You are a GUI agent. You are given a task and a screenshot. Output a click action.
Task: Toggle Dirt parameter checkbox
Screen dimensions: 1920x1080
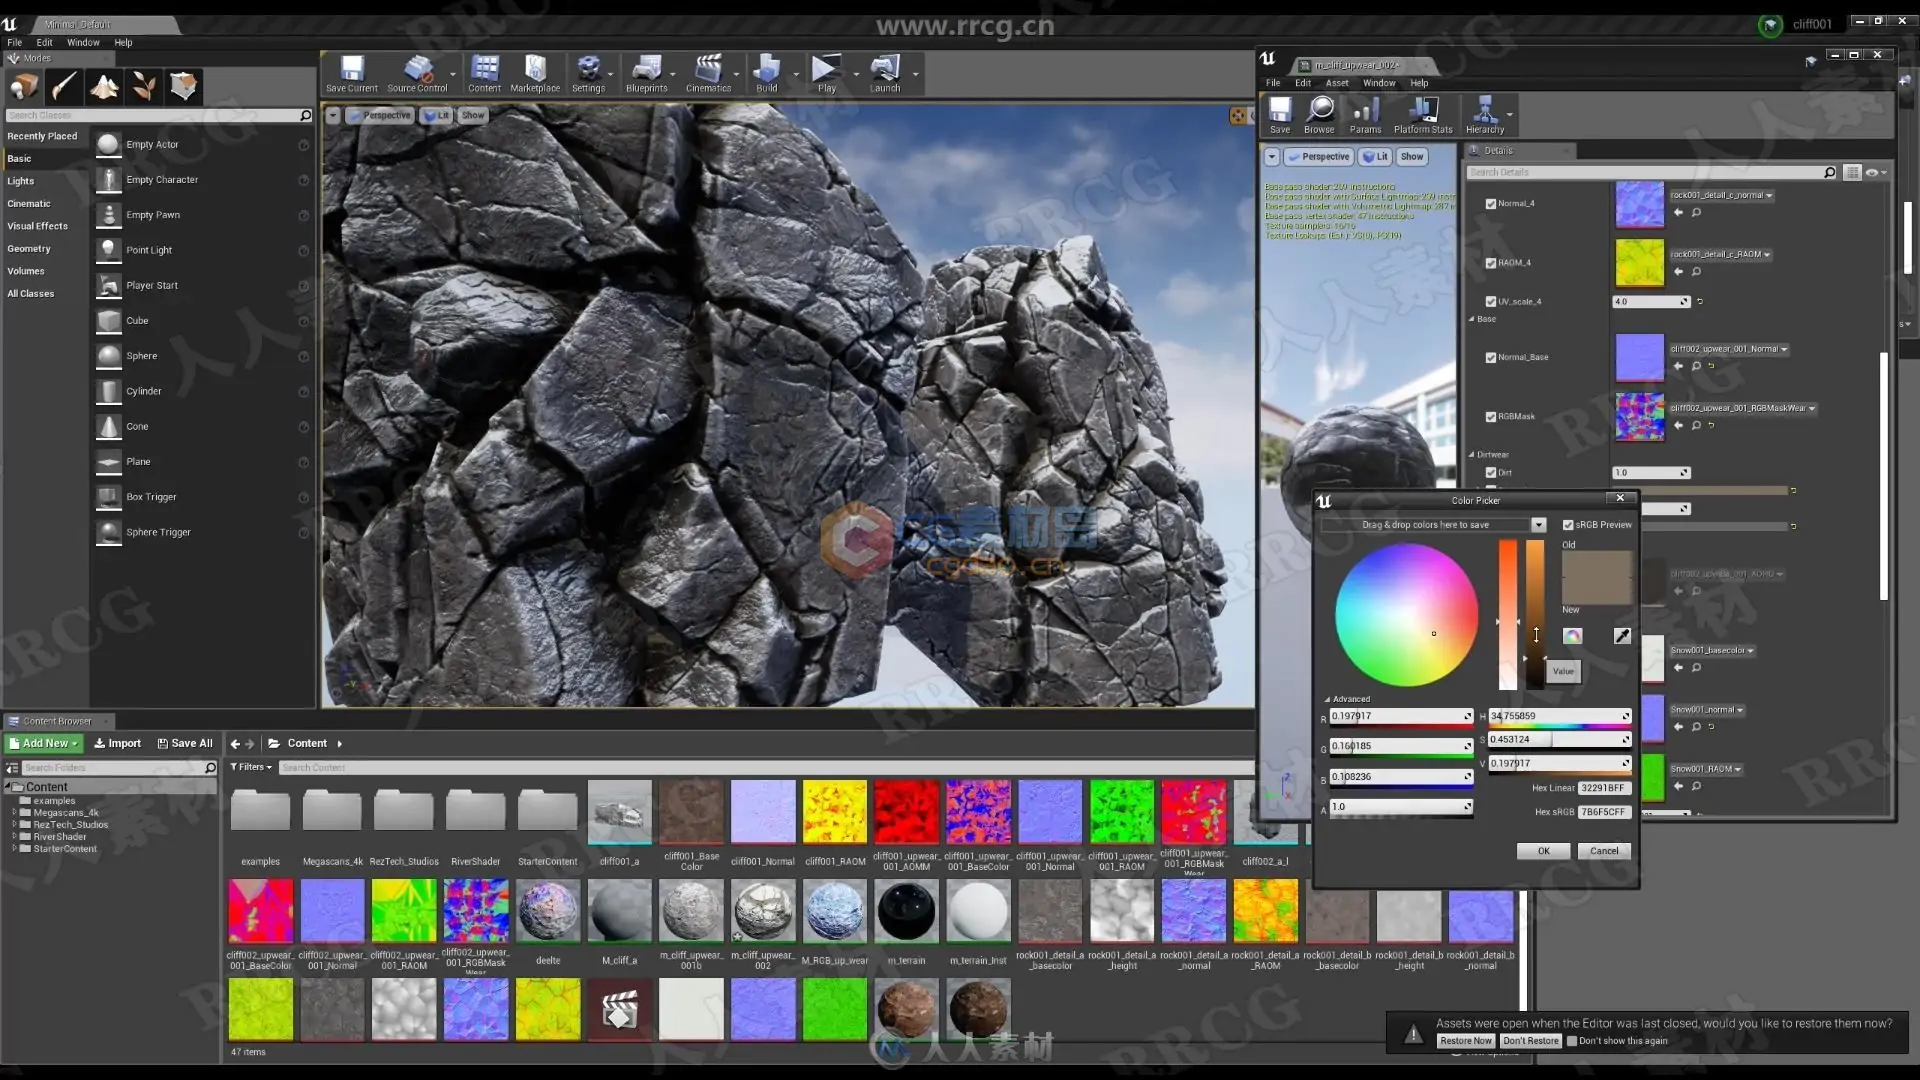[1491, 473]
